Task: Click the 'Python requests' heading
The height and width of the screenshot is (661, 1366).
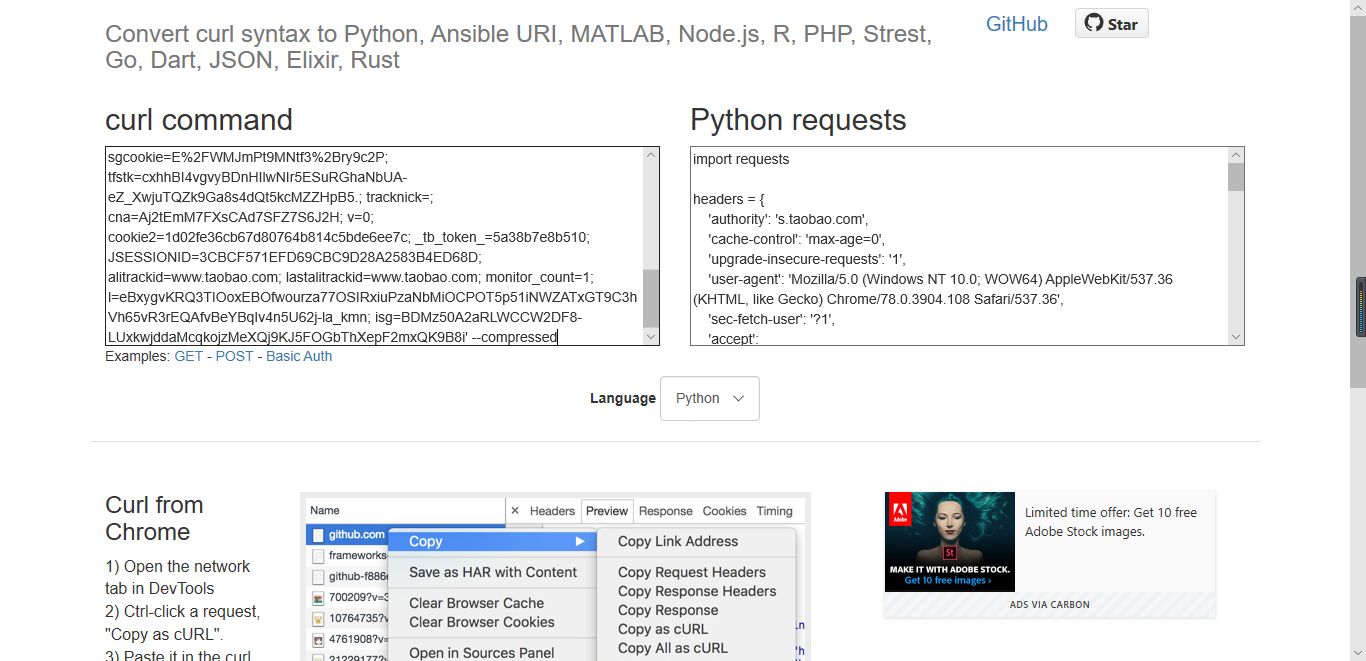Action: [798, 120]
